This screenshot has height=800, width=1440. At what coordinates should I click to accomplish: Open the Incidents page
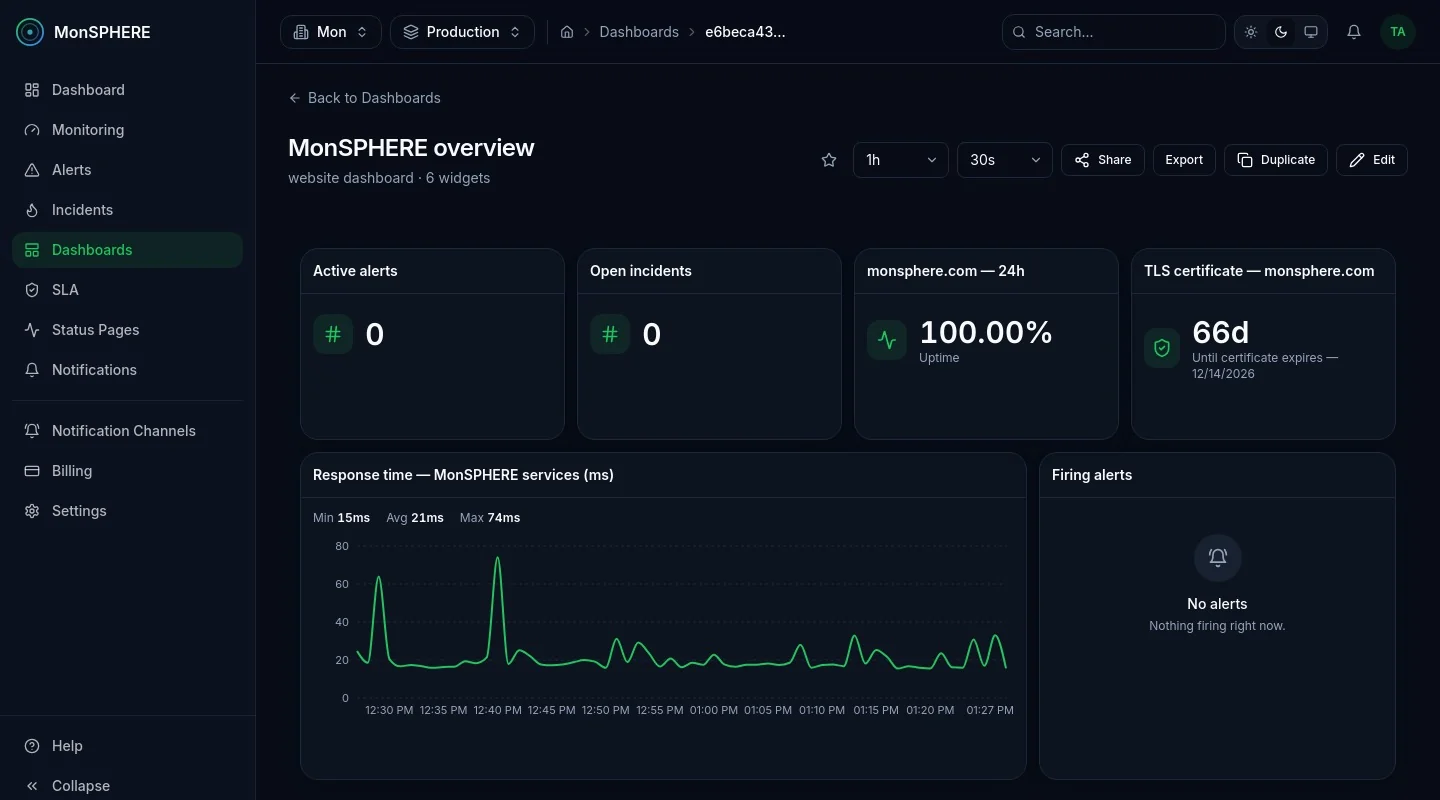[127, 210]
